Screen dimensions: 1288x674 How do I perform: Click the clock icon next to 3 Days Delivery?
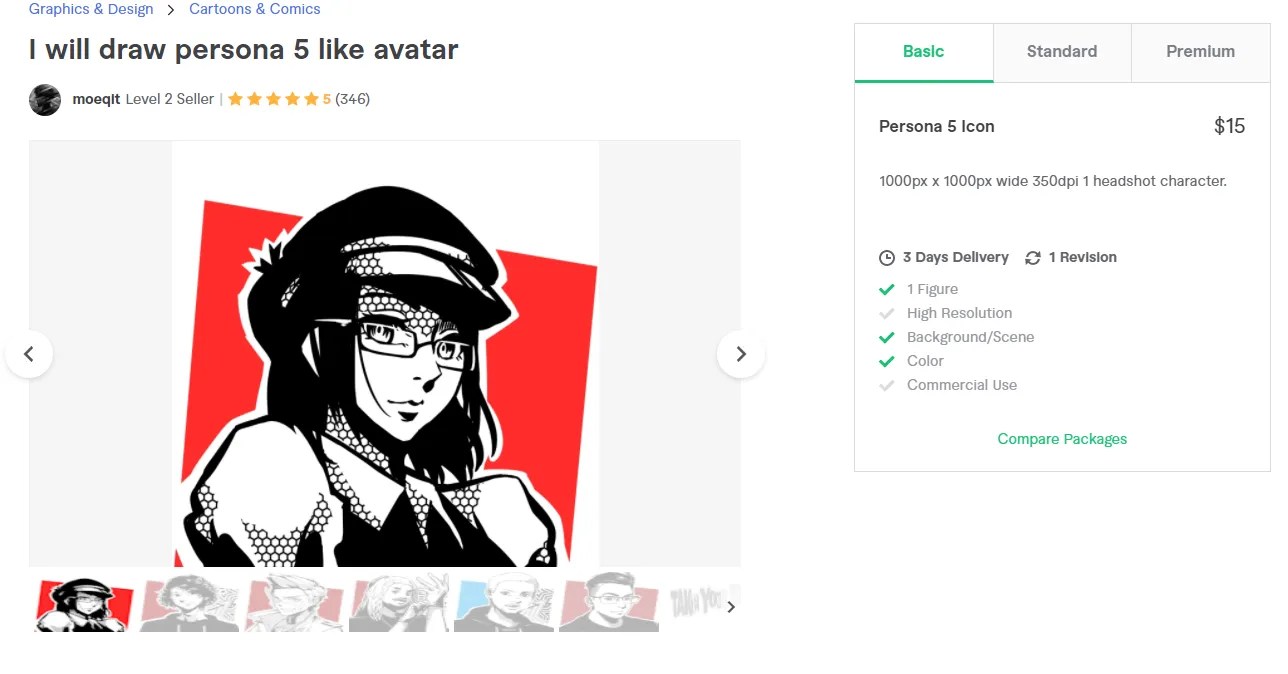coord(887,257)
